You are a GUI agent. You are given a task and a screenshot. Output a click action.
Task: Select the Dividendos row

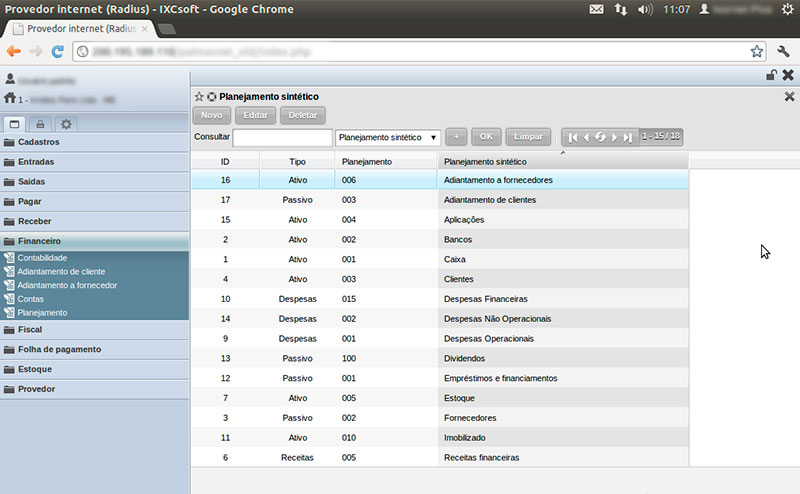click(x=440, y=358)
